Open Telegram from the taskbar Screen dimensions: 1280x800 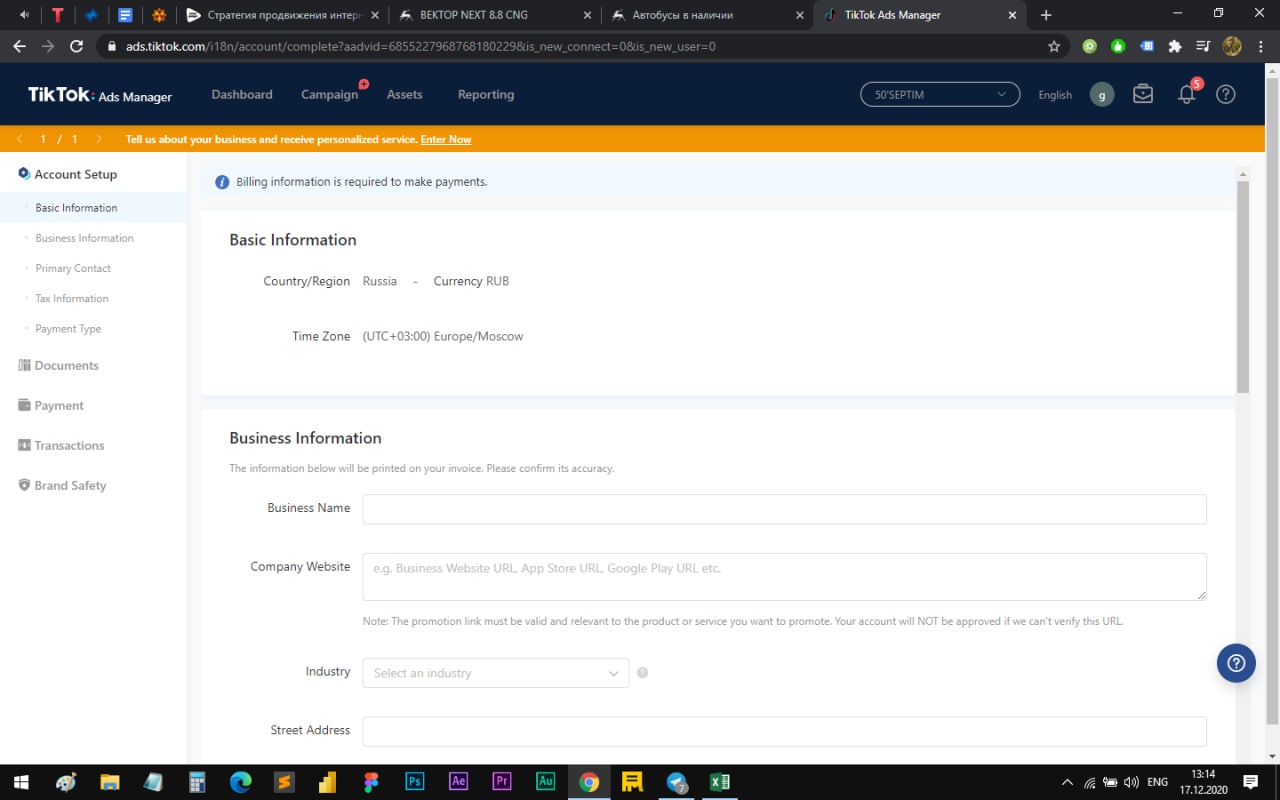[x=677, y=782]
